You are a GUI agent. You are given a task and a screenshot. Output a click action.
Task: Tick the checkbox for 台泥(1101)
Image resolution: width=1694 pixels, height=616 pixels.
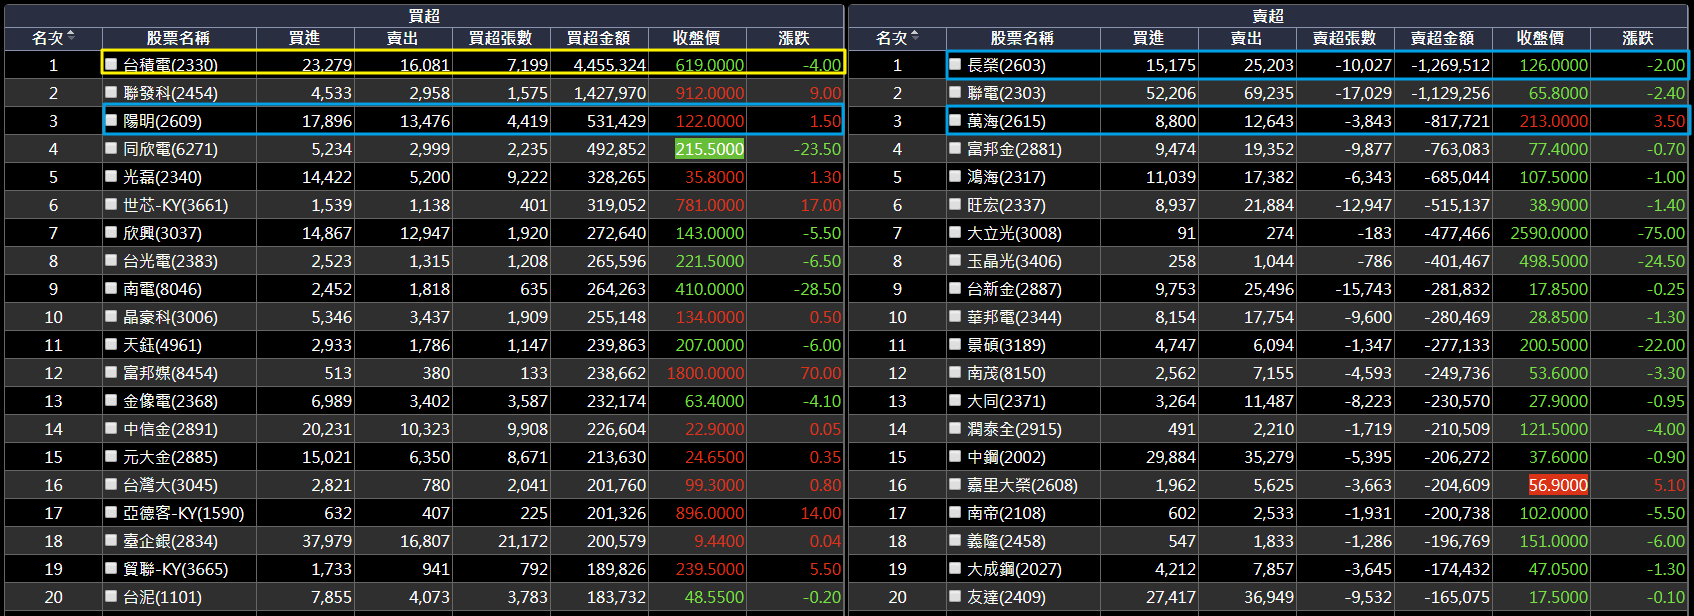pyautogui.click(x=112, y=596)
